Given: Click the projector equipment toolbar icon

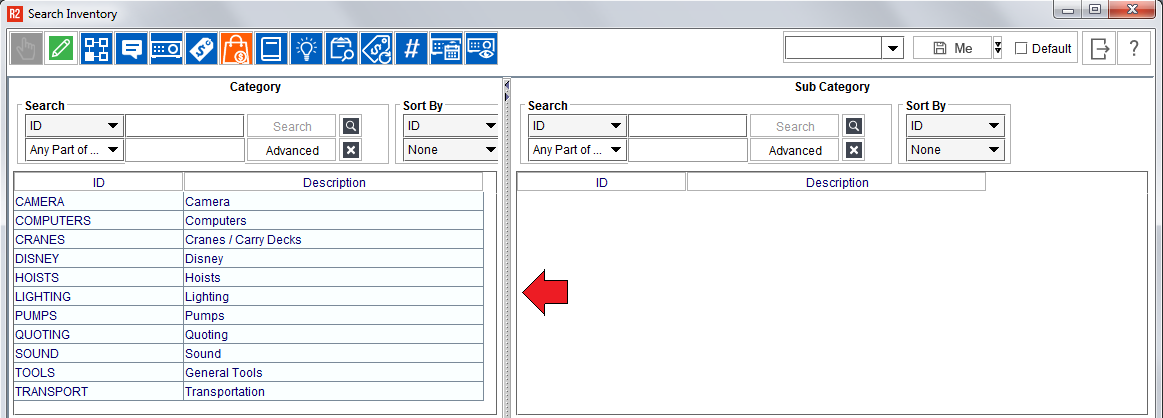Looking at the screenshot, I should click(167, 49).
